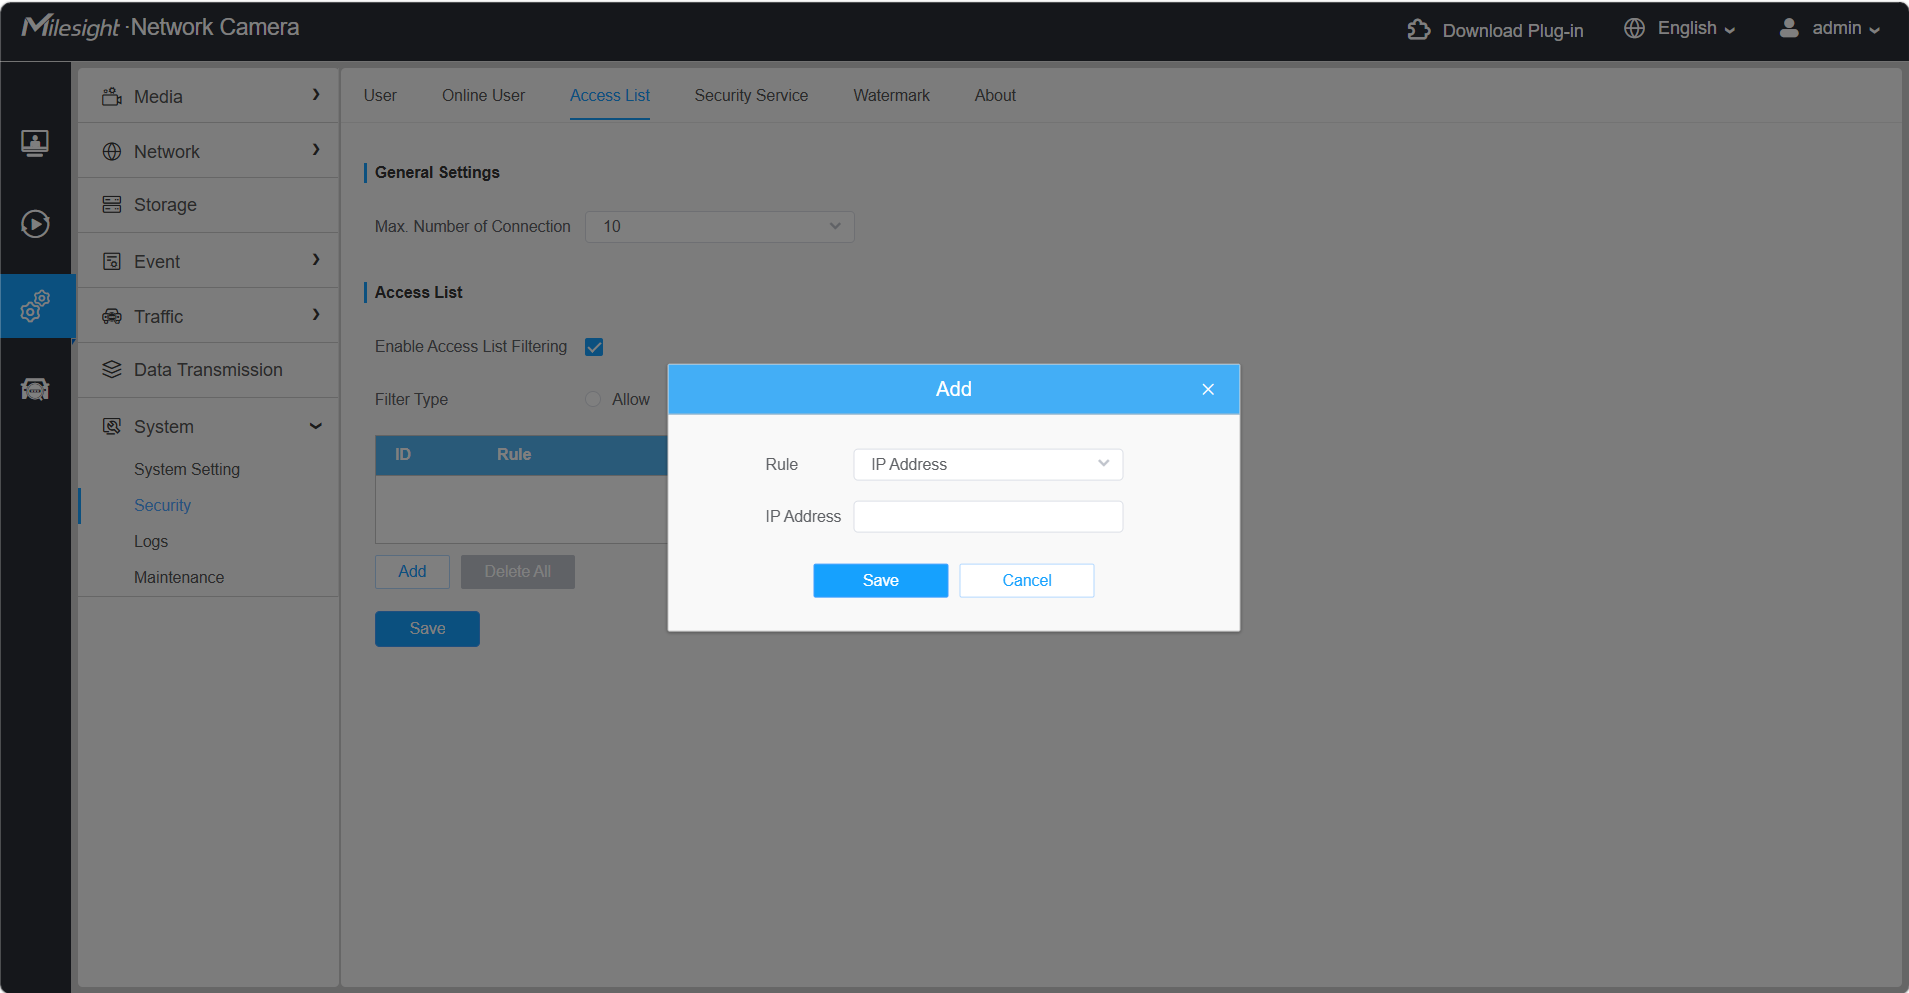Expand the Event menu chevron

coord(316,260)
